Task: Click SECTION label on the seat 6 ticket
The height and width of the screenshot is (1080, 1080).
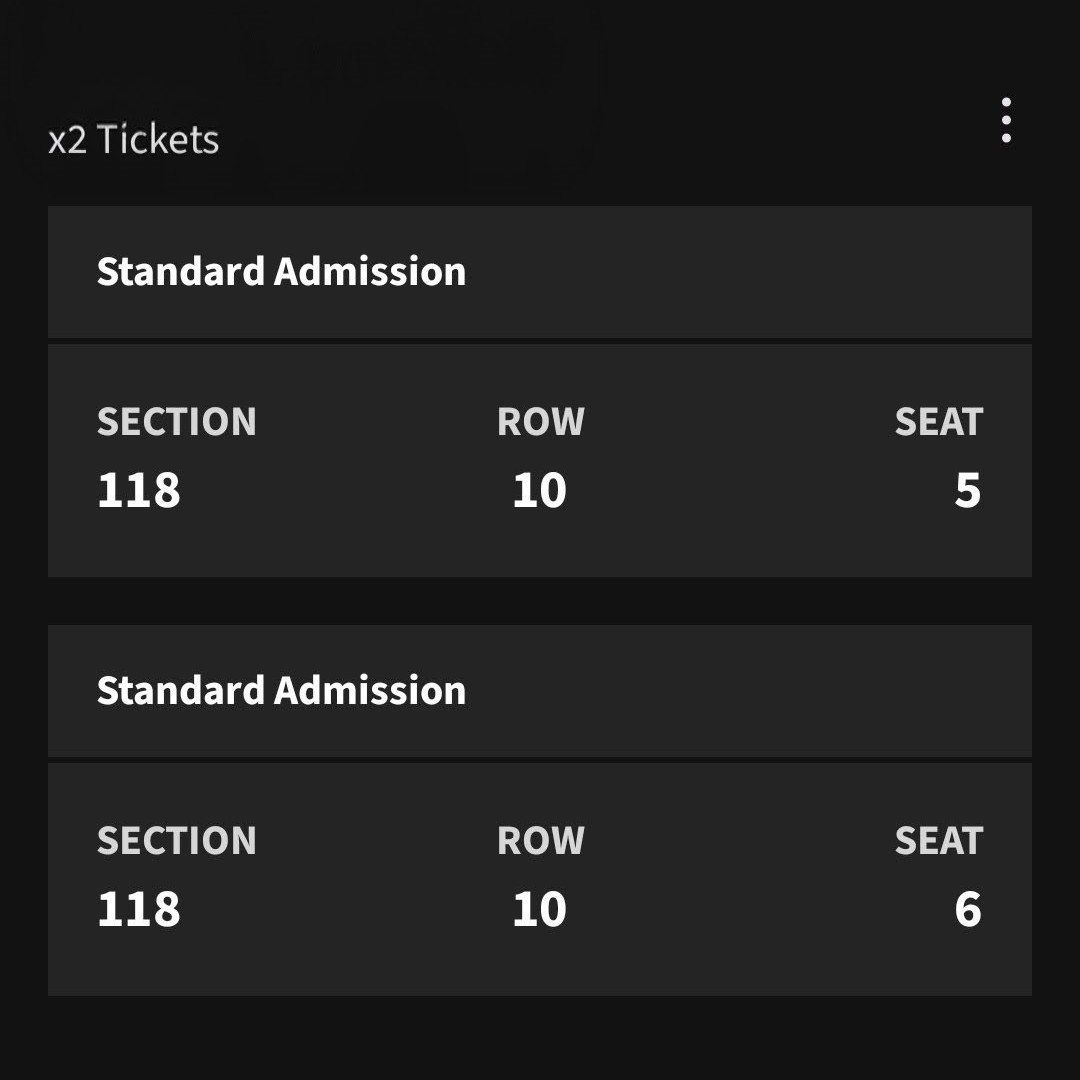Action: [177, 841]
